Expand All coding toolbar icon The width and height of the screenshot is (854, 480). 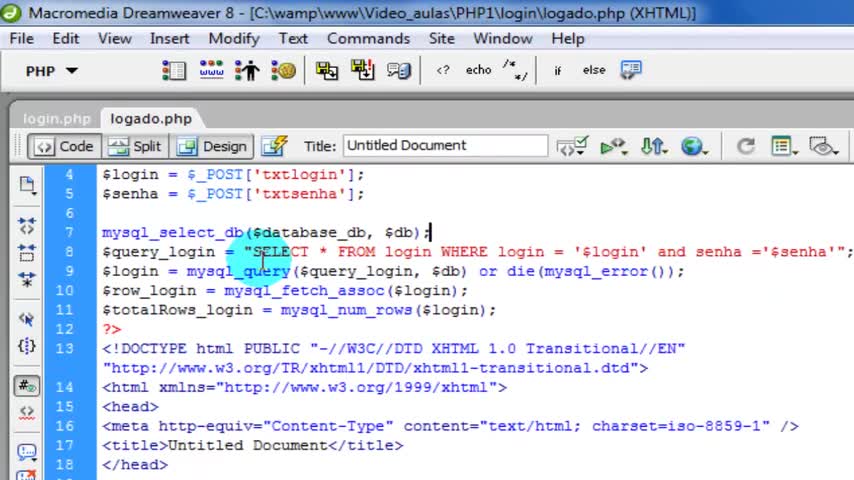coord(27,280)
